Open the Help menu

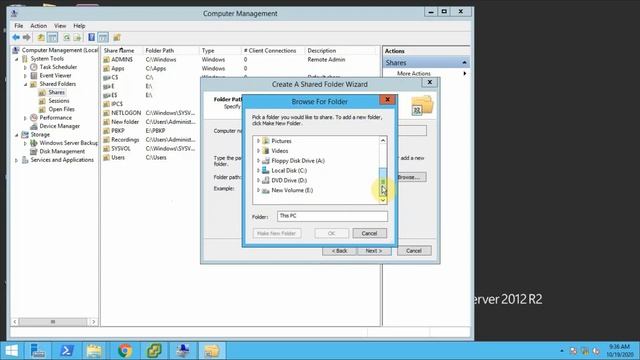tap(79, 26)
